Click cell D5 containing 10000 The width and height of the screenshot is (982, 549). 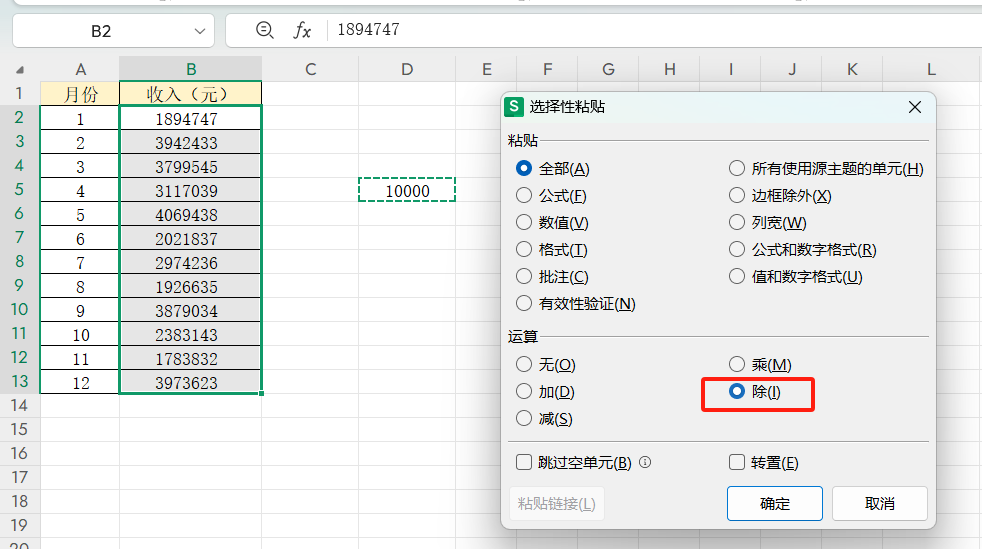coord(406,190)
